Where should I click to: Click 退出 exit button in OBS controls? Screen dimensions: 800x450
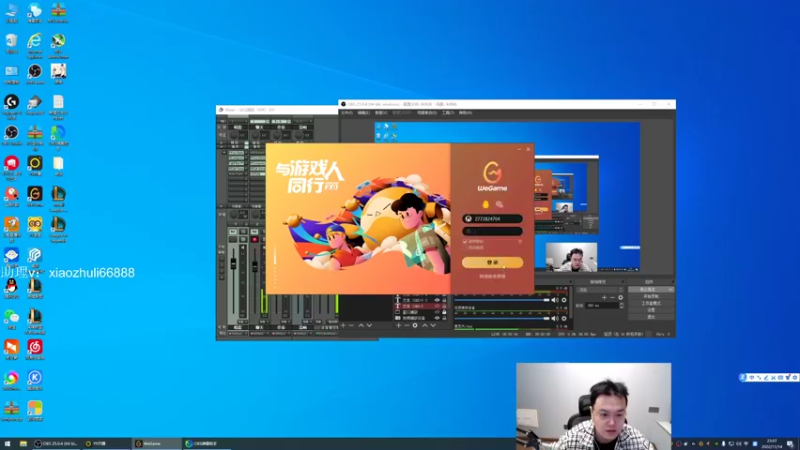(651, 317)
